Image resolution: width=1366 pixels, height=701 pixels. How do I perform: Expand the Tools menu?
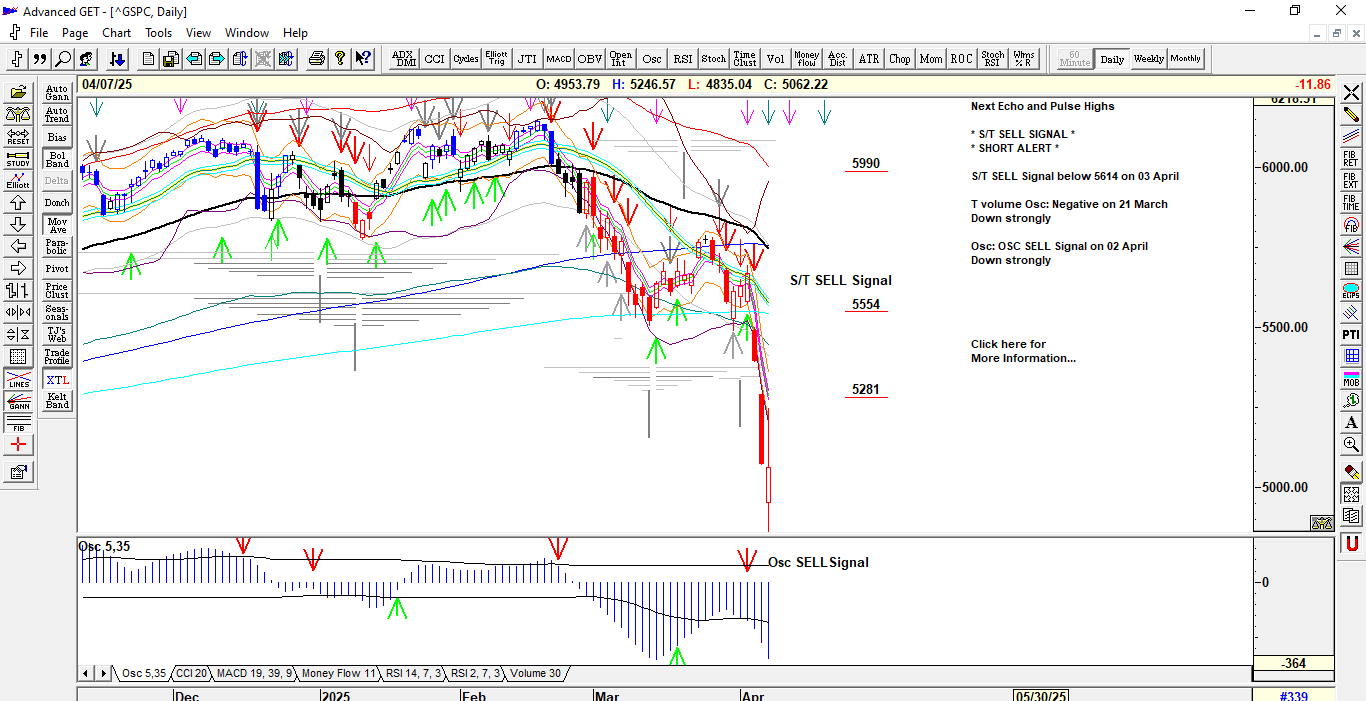(x=158, y=33)
